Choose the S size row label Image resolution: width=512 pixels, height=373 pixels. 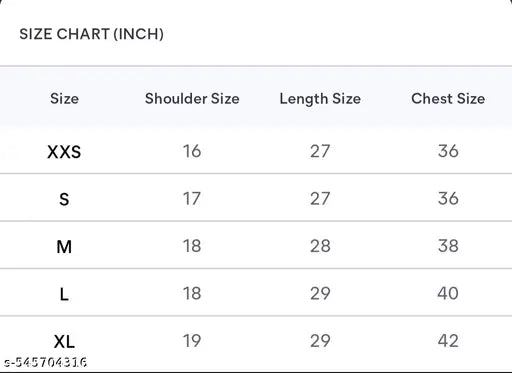[64, 199]
